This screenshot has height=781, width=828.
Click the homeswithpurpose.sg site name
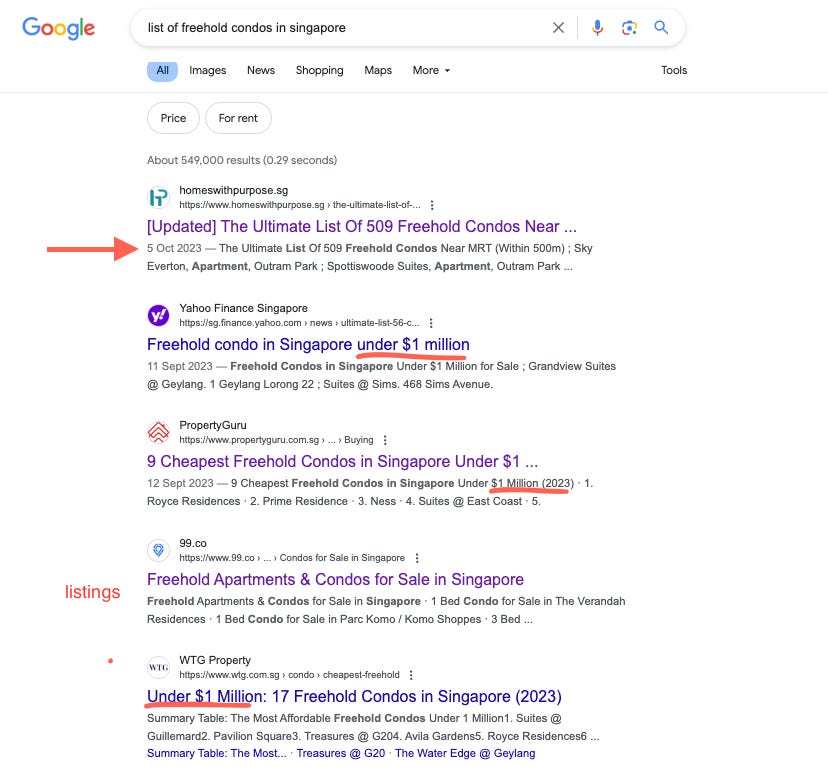[x=233, y=190]
